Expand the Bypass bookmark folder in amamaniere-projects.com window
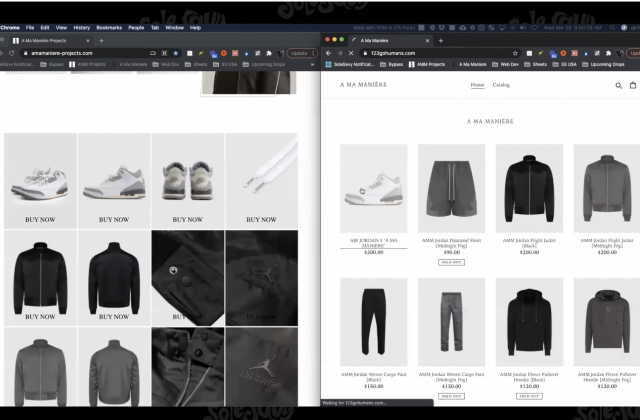This screenshot has width=640, height=420. [52, 64]
